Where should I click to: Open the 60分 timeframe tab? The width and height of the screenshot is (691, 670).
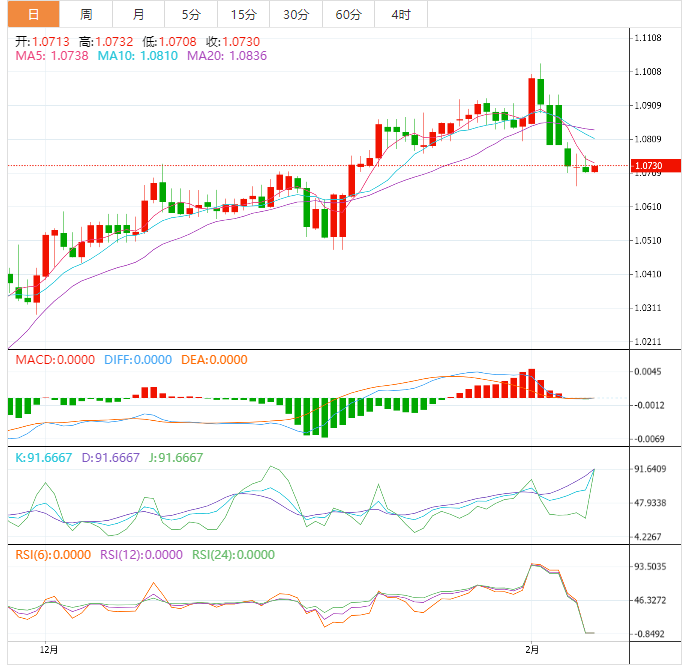(x=348, y=14)
